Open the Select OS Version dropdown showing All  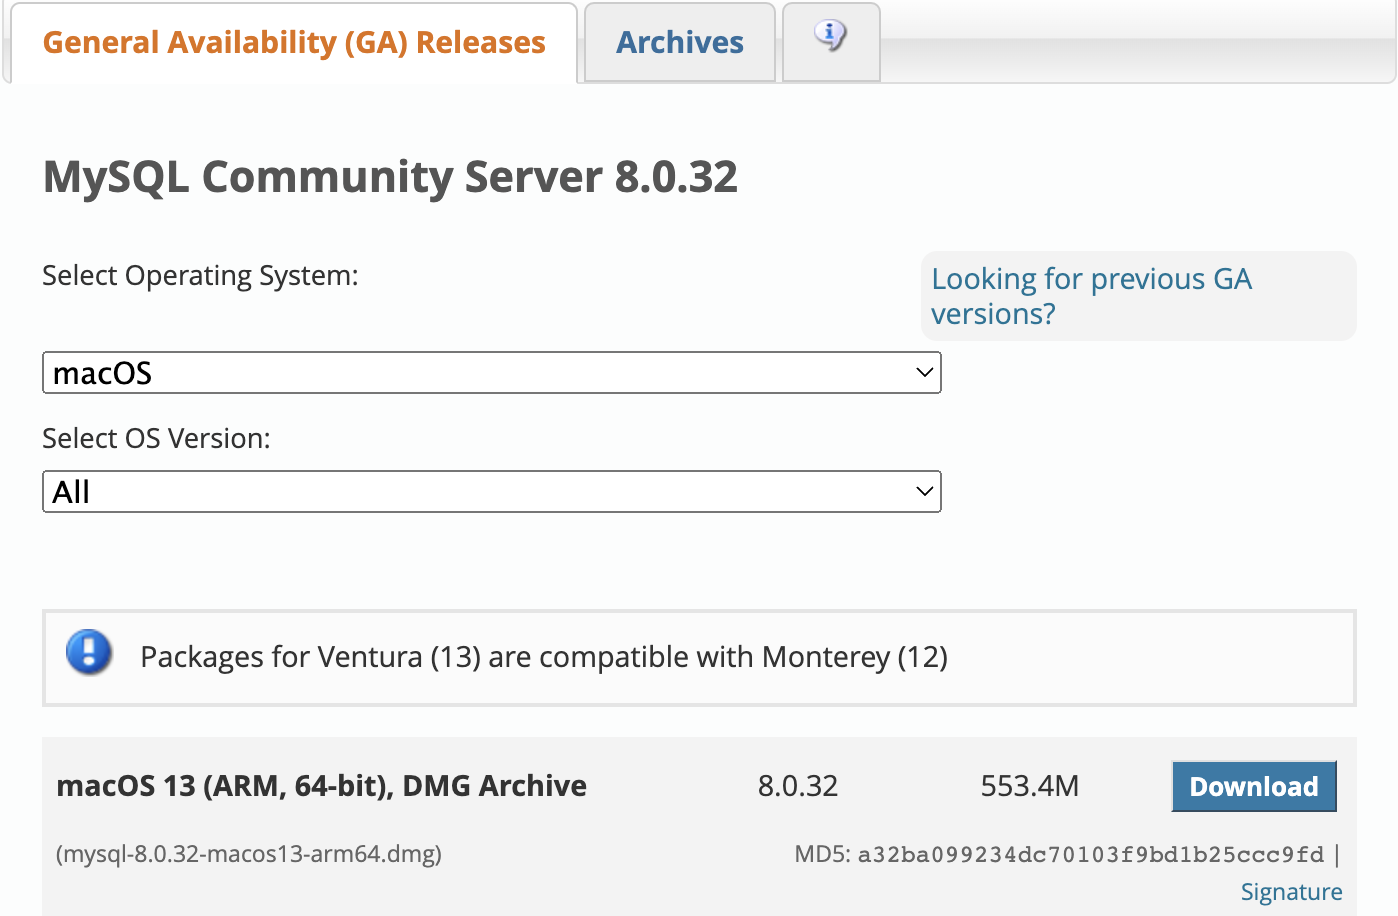pyautogui.click(x=492, y=492)
